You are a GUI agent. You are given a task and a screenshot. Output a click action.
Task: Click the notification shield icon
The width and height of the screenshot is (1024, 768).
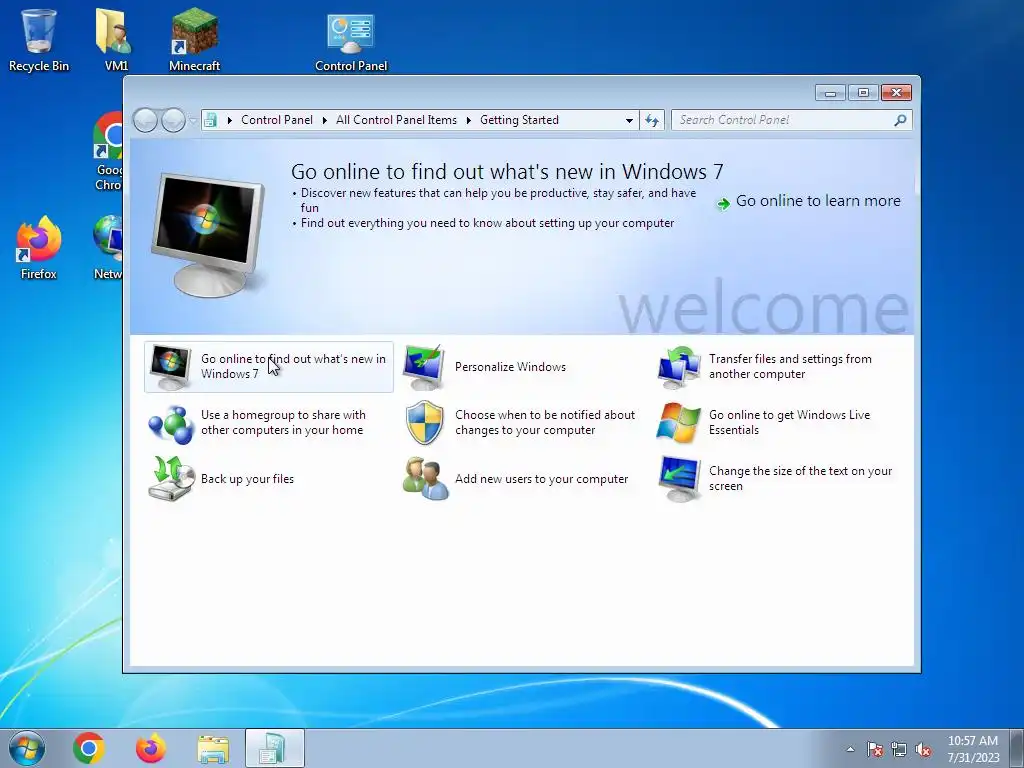tap(424, 423)
